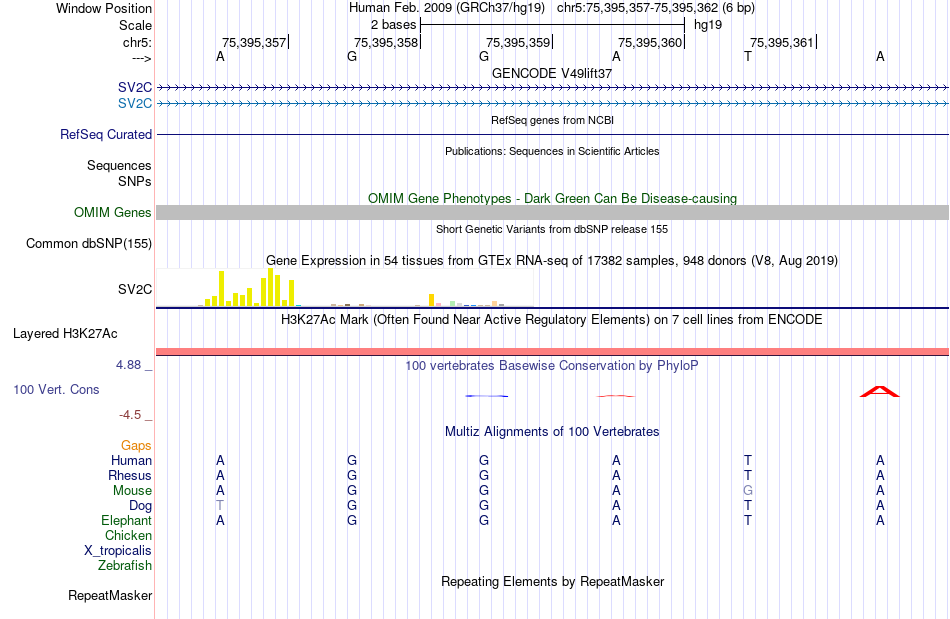Click the pink H3K27Ac signal band

tap(552, 351)
